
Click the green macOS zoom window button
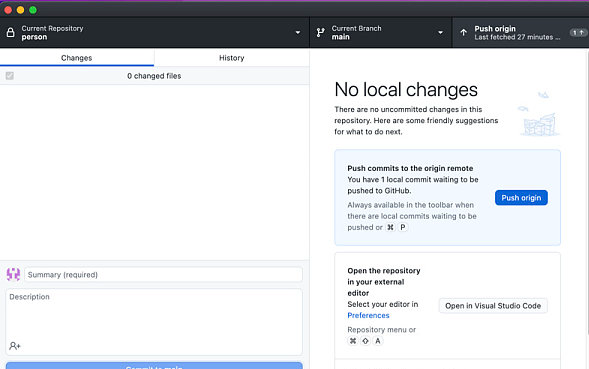click(x=33, y=10)
